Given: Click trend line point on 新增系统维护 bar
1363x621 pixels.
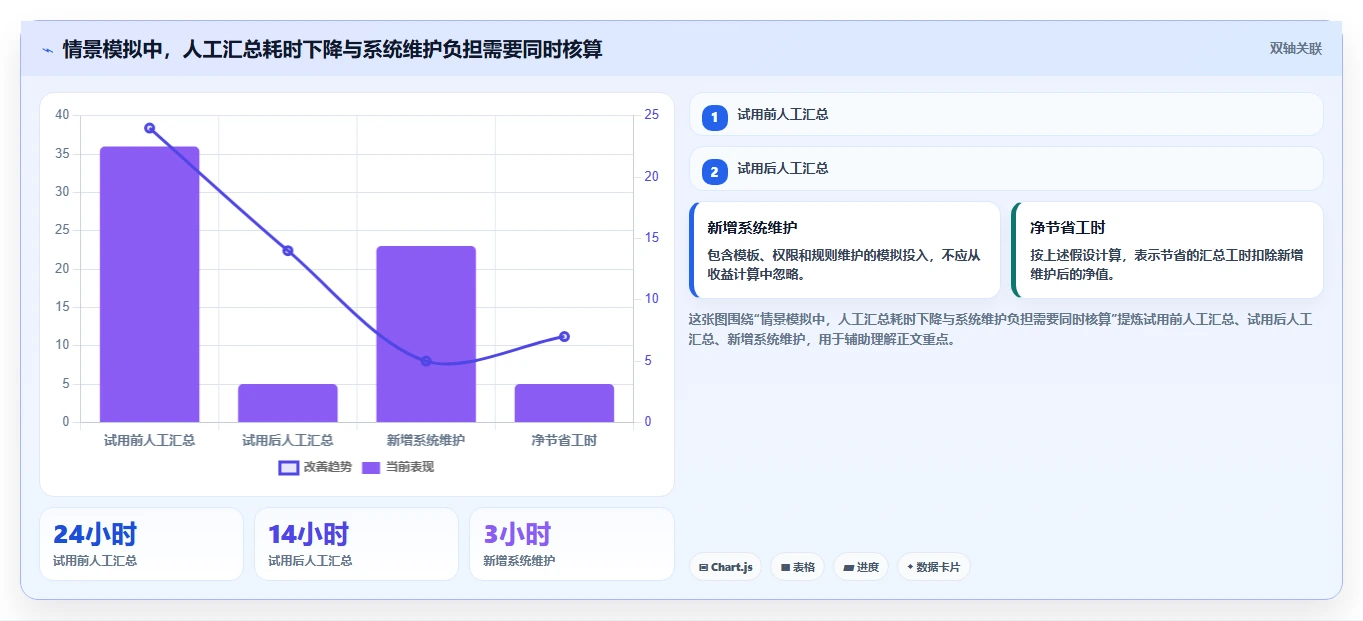Looking at the screenshot, I should pyautogui.click(x=426, y=361).
